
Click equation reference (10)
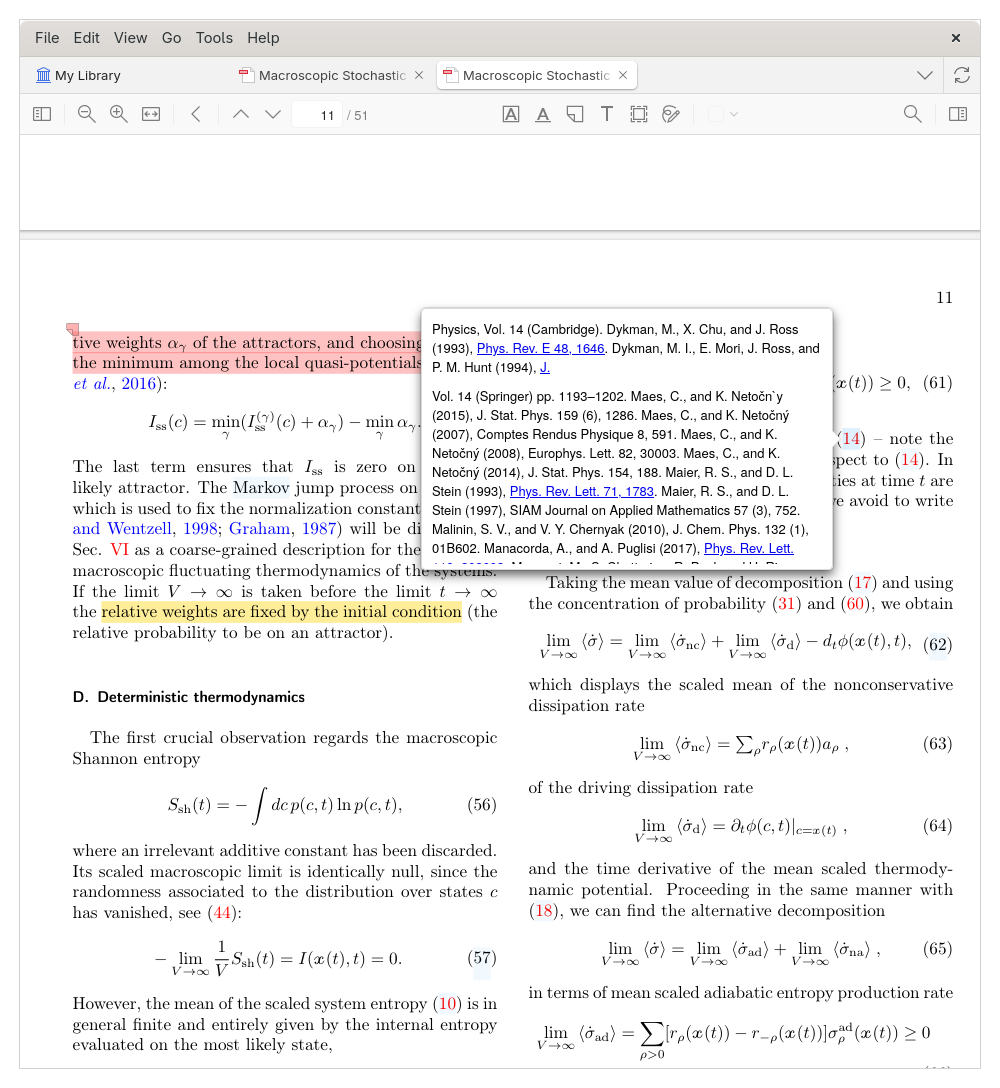448,1004
